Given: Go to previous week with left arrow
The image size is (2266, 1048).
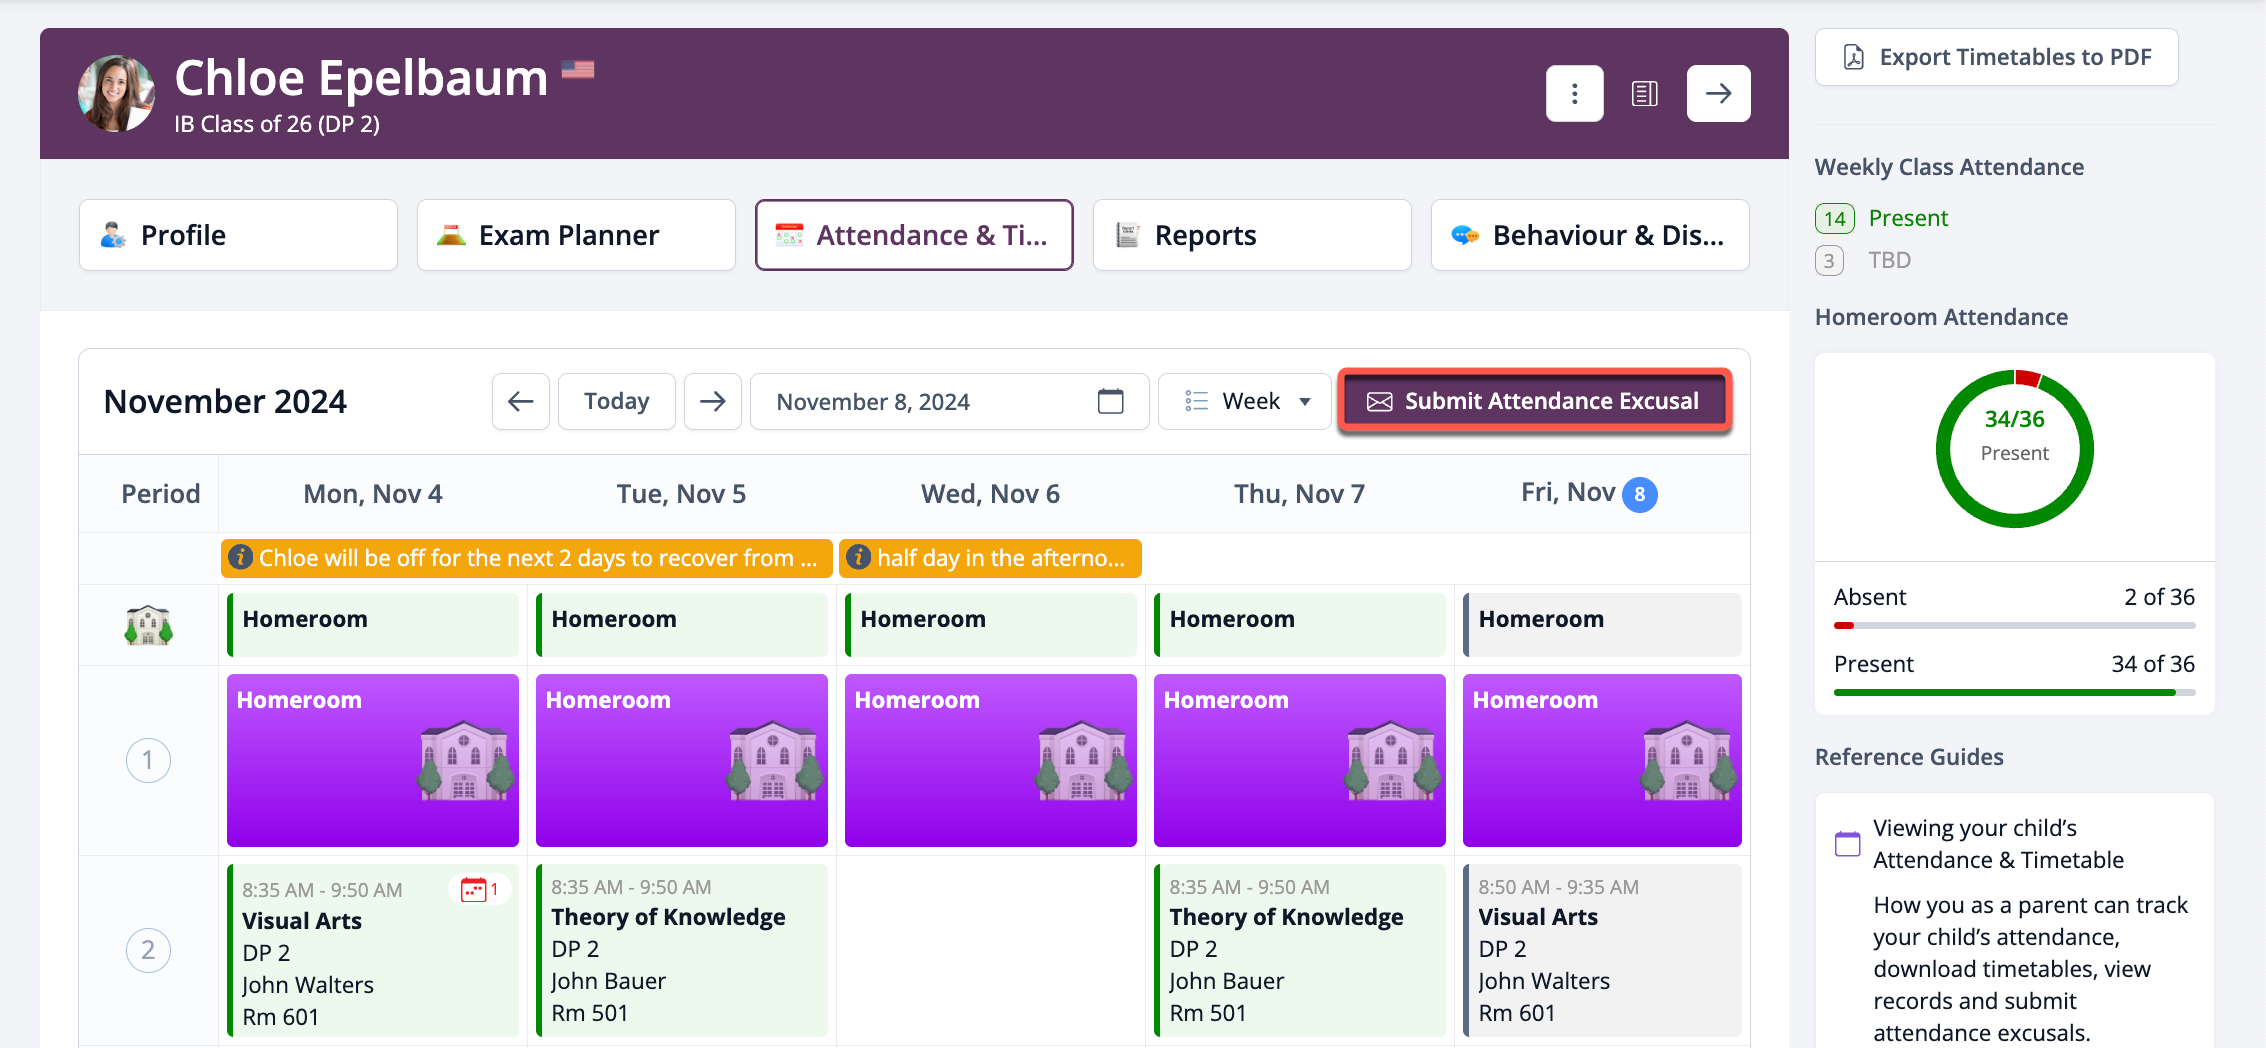Looking at the screenshot, I should pyautogui.click(x=520, y=402).
